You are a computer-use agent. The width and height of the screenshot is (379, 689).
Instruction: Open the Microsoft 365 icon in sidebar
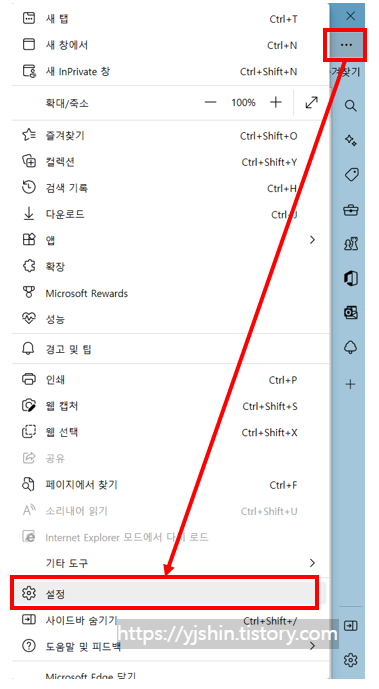350,279
